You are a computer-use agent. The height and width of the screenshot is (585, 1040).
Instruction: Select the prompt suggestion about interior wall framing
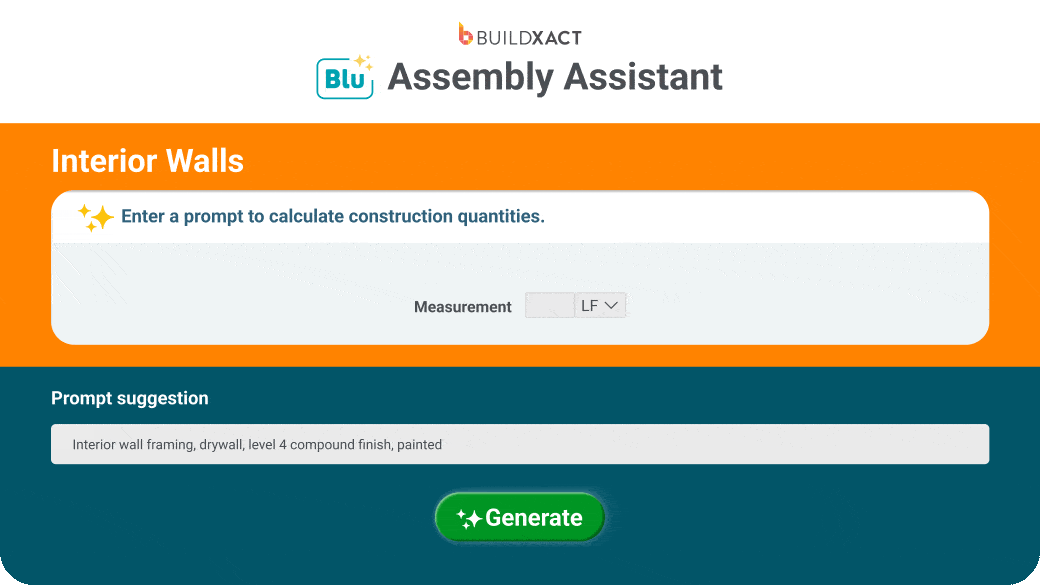(256, 444)
